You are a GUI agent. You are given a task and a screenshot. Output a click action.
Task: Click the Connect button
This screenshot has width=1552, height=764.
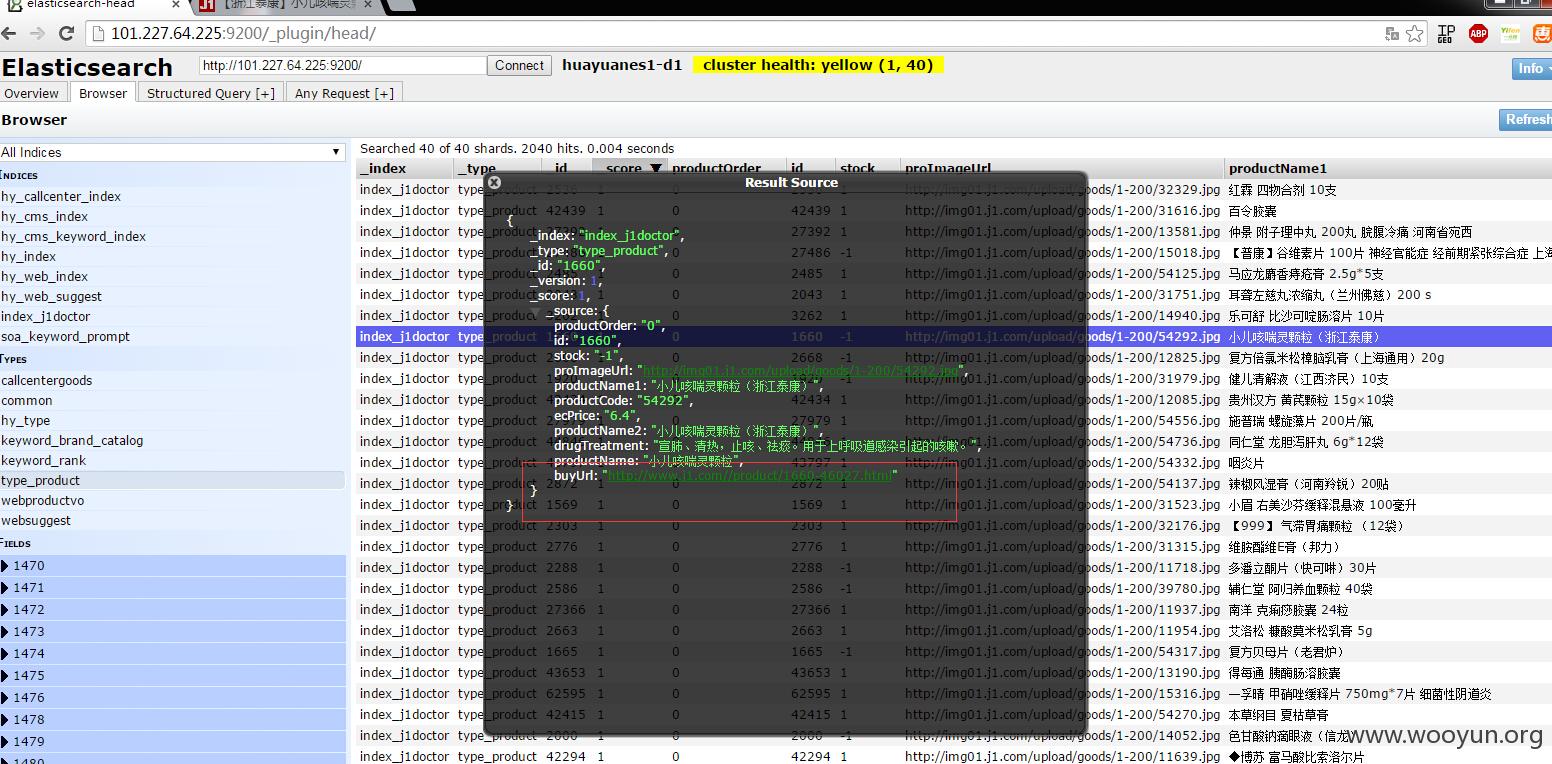coord(519,65)
